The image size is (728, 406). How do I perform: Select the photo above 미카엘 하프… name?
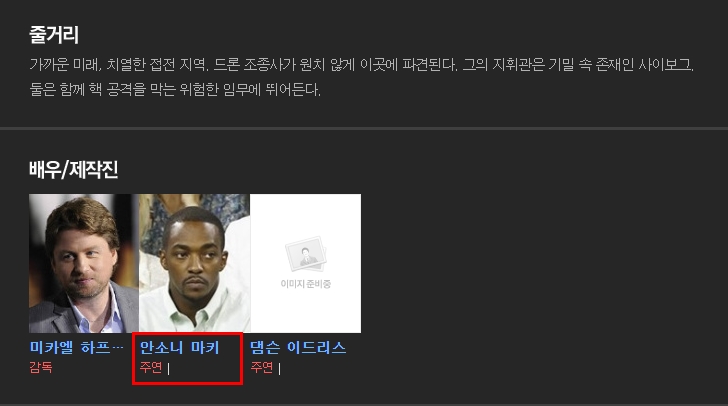pos(84,263)
